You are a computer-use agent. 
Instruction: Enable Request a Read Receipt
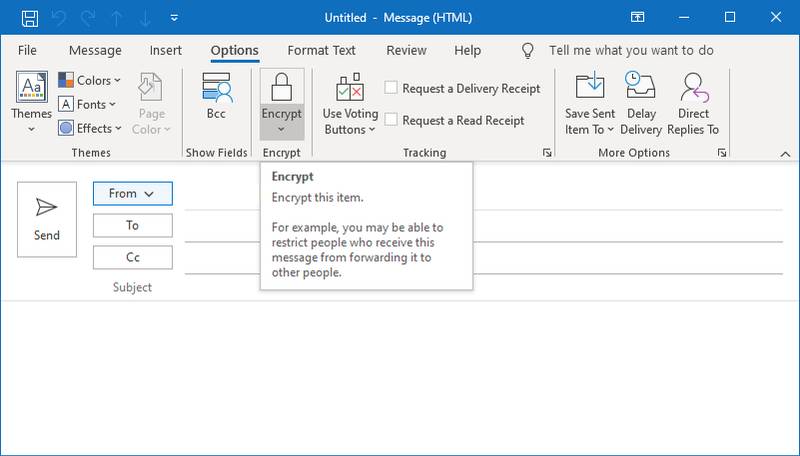point(391,120)
